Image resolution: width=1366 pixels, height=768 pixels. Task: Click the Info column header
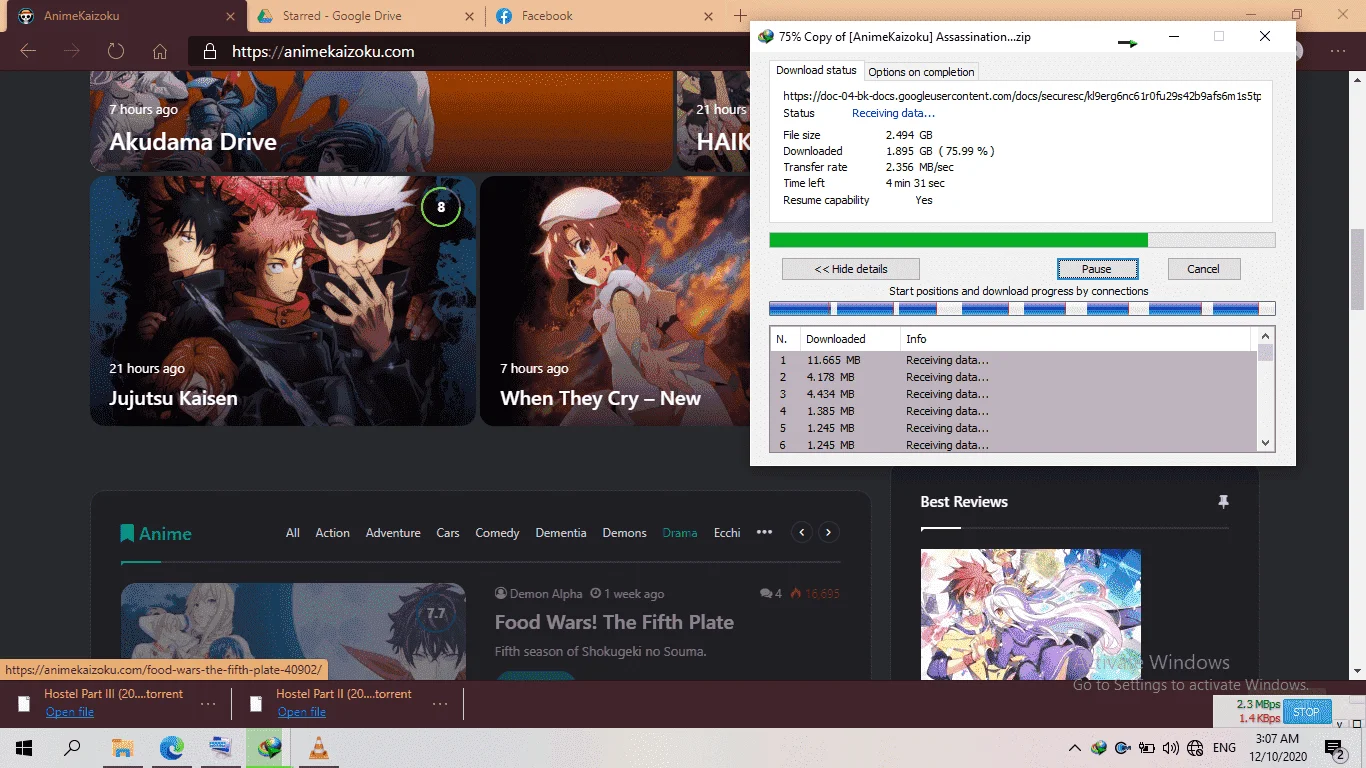click(1077, 339)
